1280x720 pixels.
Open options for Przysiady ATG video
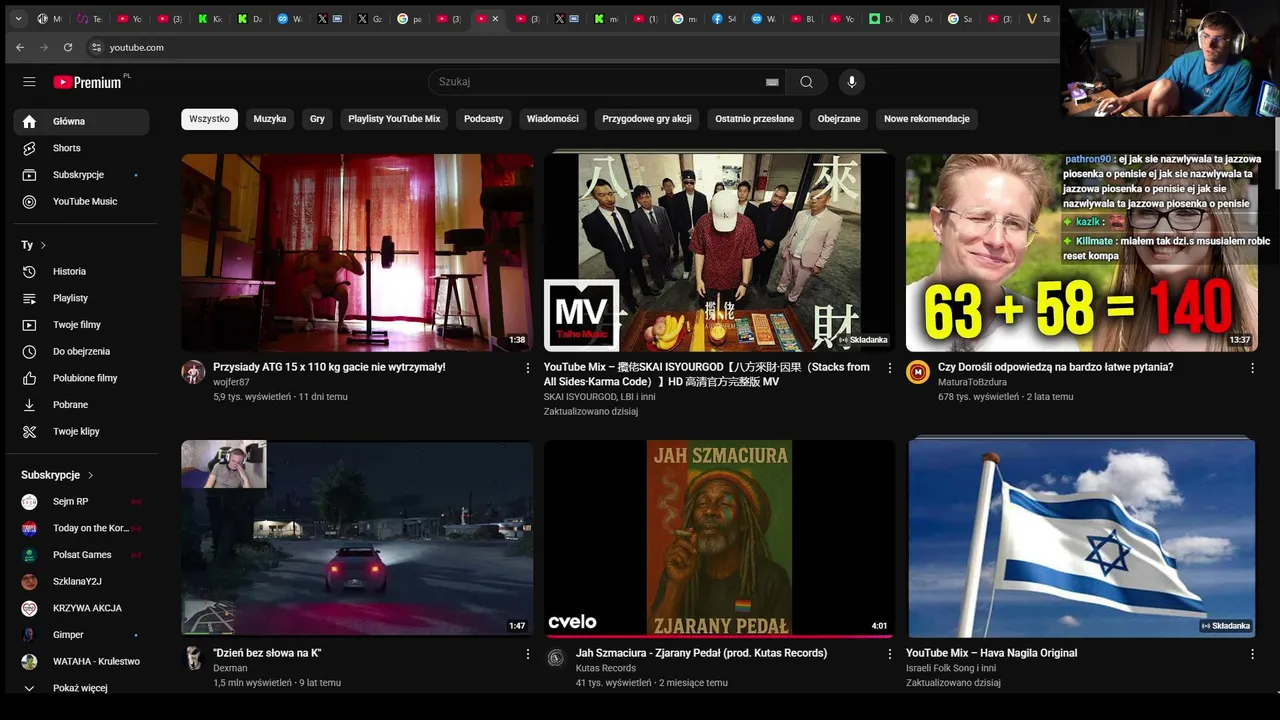(x=528, y=368)
